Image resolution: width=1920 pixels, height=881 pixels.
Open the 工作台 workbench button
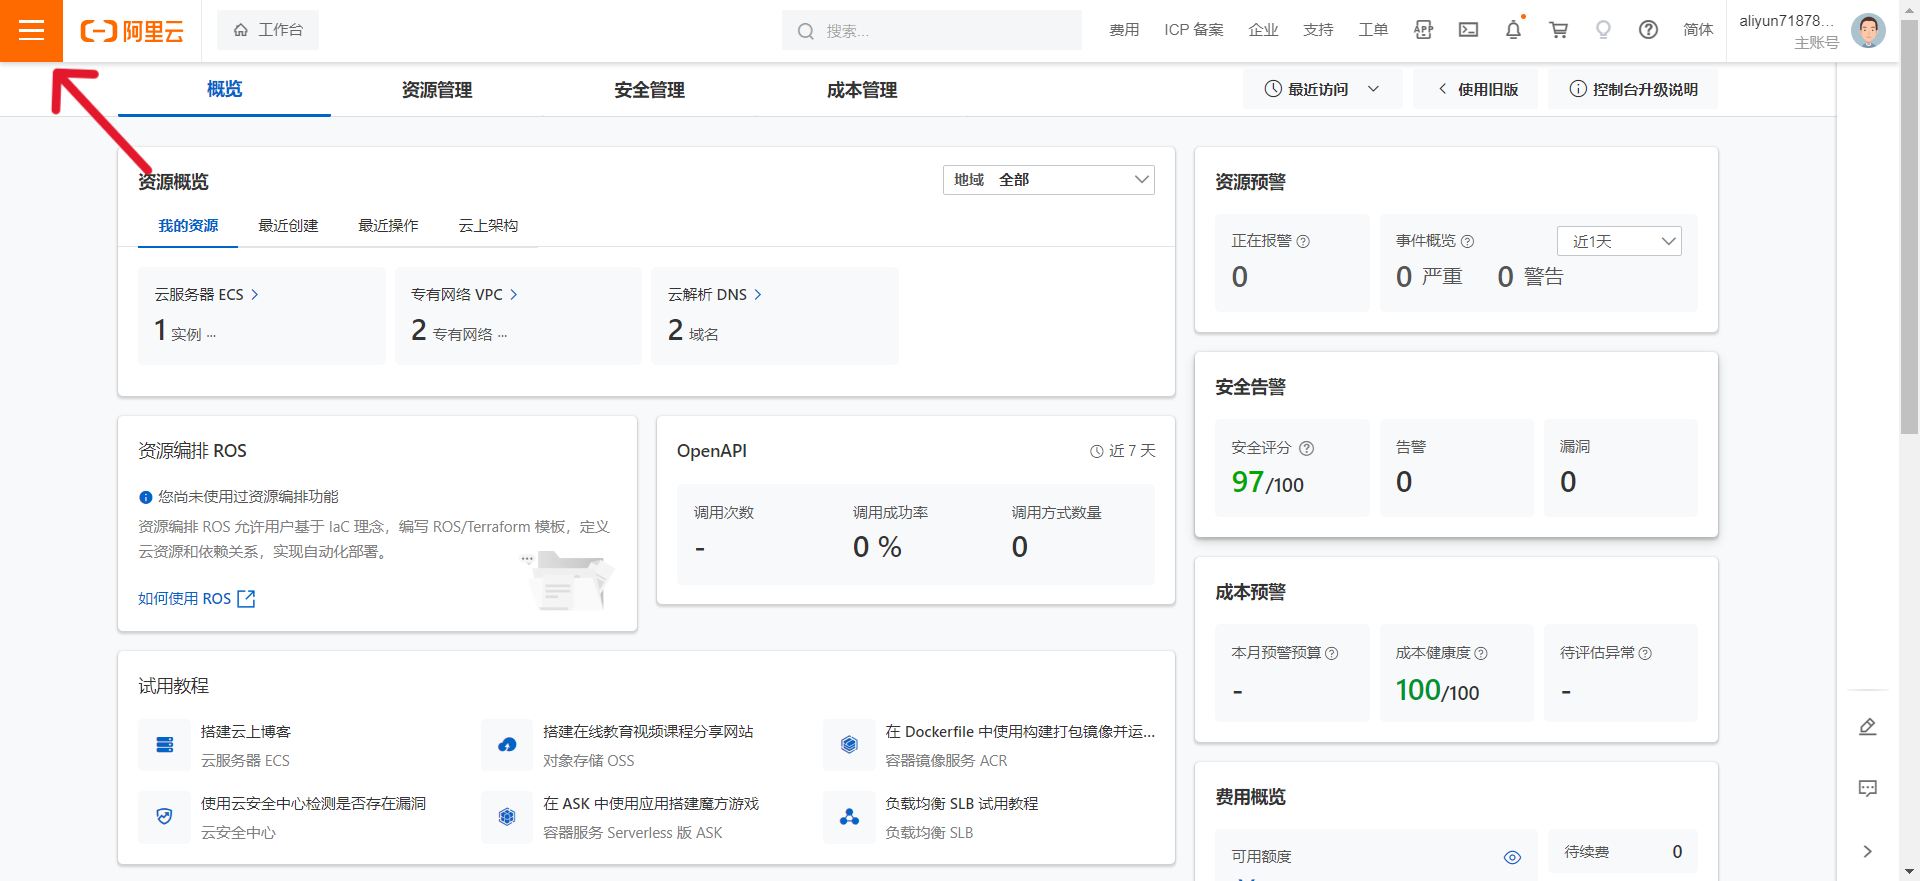268,30
